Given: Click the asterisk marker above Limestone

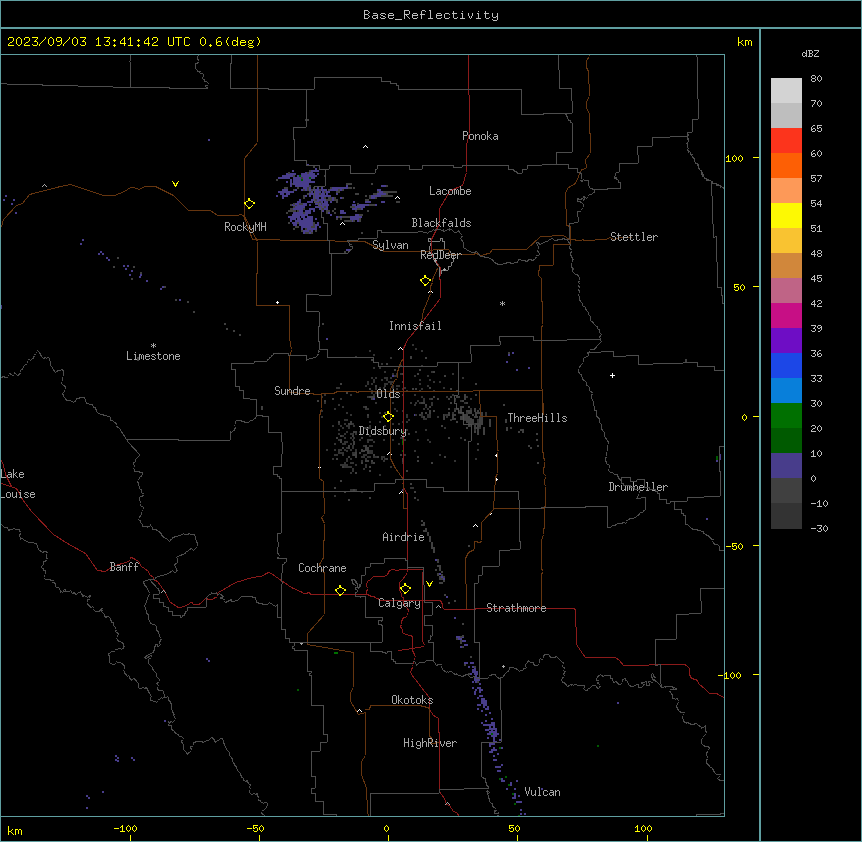Looking at the screenshot, I should coord(153,346).
